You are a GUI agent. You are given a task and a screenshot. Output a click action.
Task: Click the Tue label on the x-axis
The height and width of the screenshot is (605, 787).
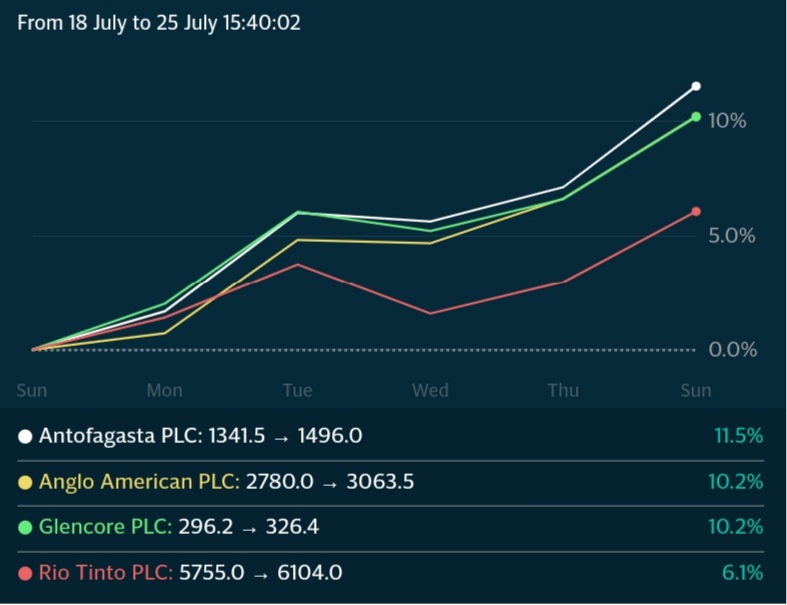tap(297, 390)
